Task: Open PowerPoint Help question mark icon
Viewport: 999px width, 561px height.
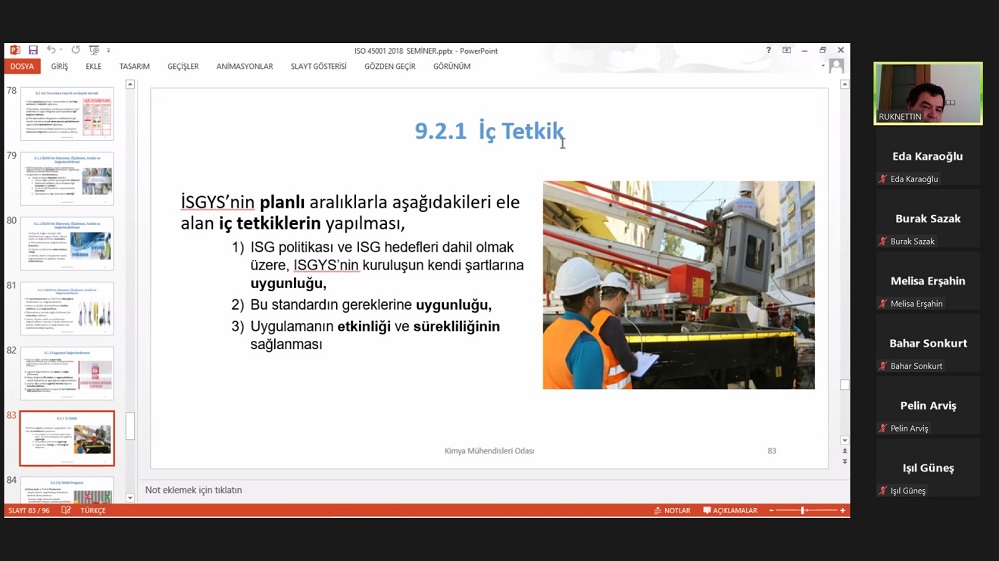Action: (768, 50)
